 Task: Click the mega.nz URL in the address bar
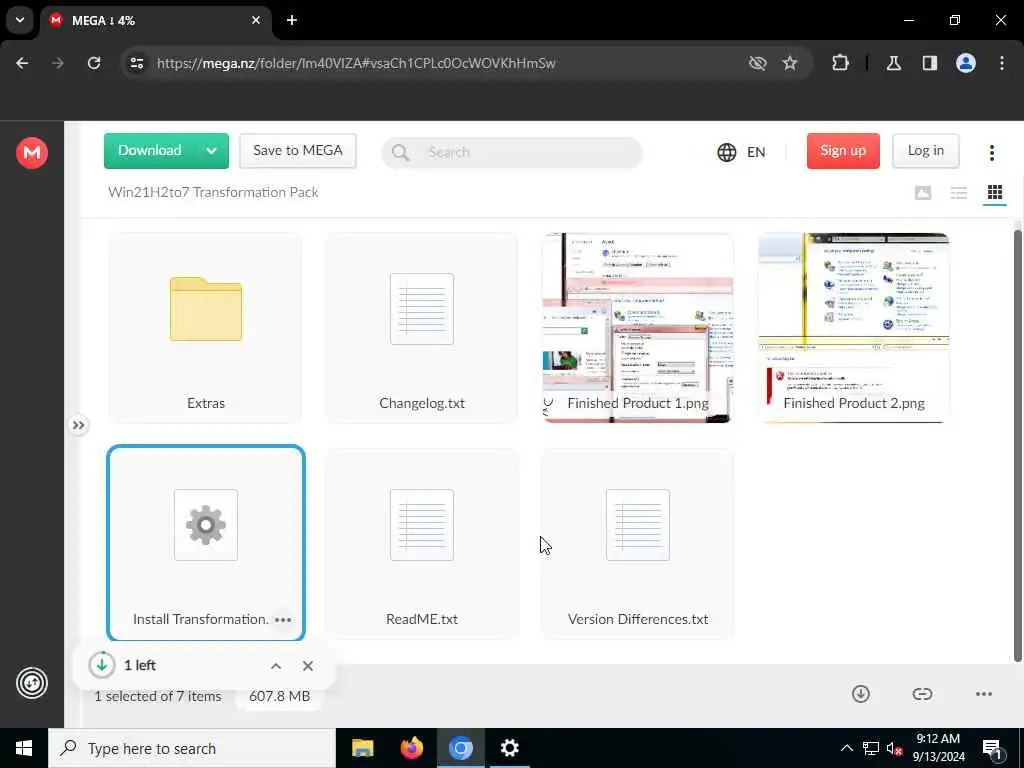pyautogui.click(x=356, y=63)
